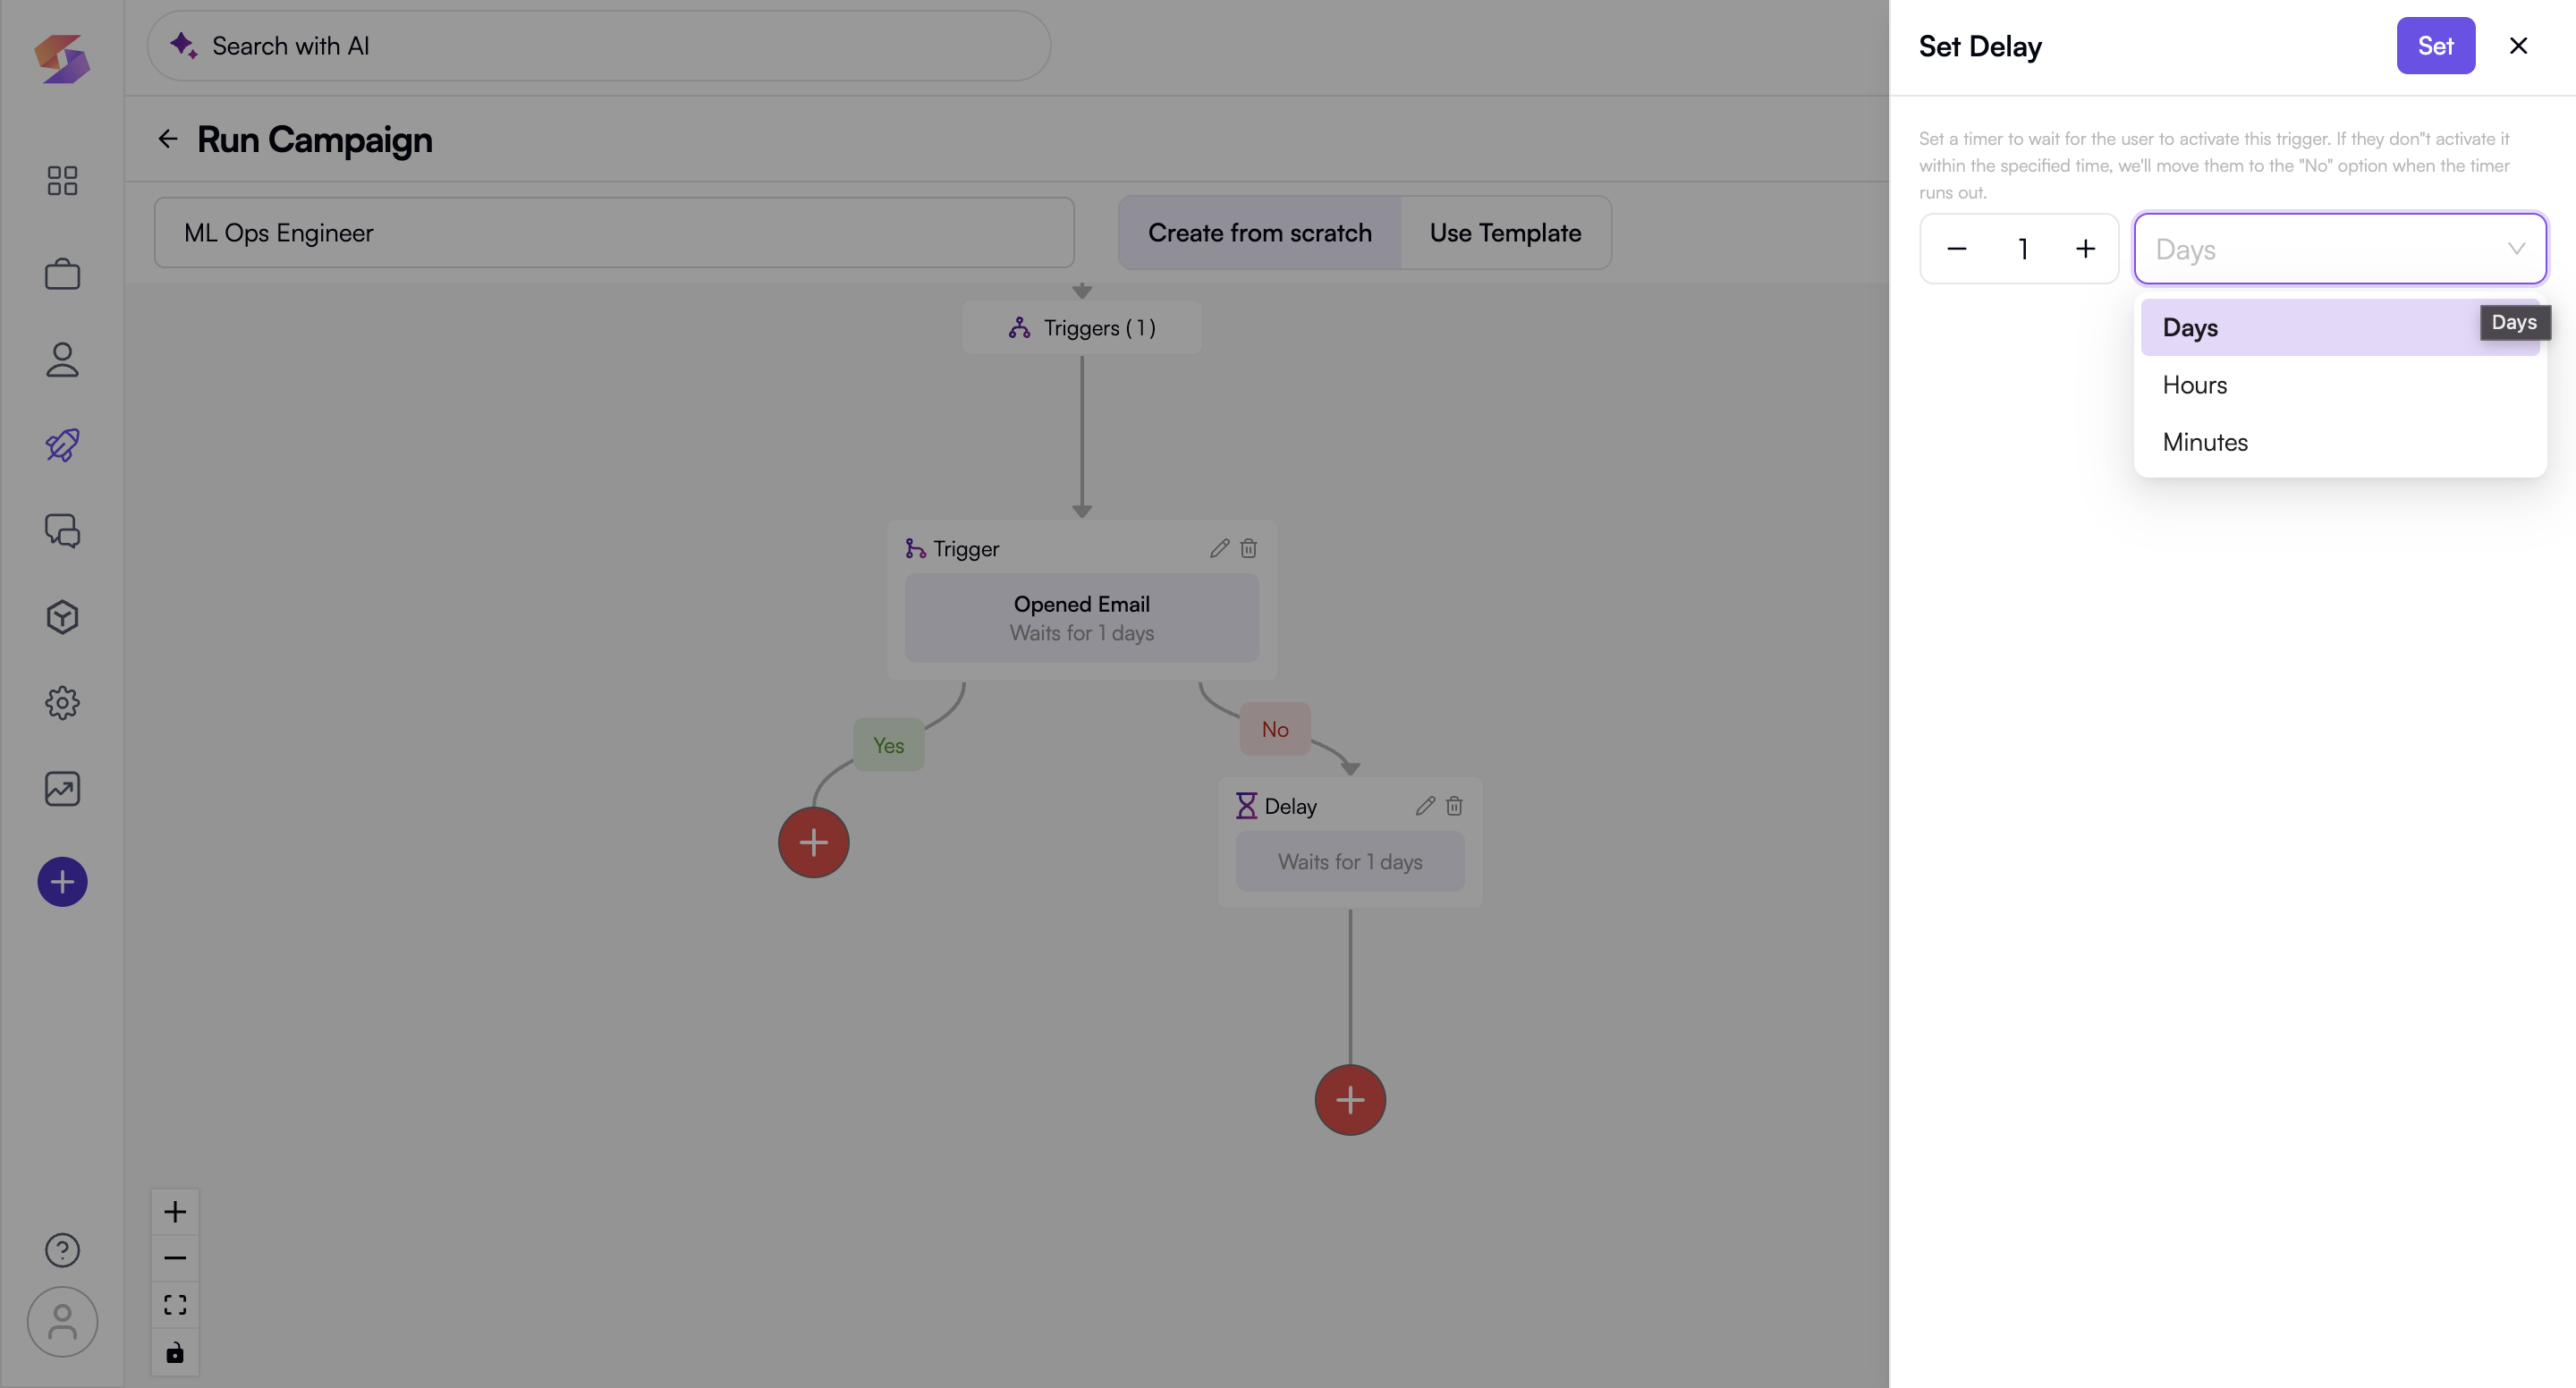The height and width of the screenshot is (1388, 2576).
Task: Collapse the Days unit dropdown
Action: point(2339,249)
